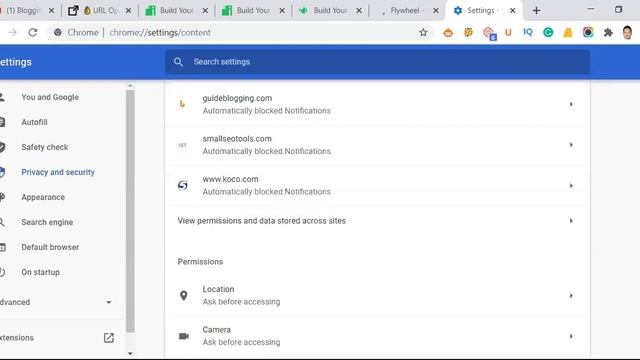Click the round camera-like extension icon
Viewport: 640px width, 360px height.
tap(588, 32)
